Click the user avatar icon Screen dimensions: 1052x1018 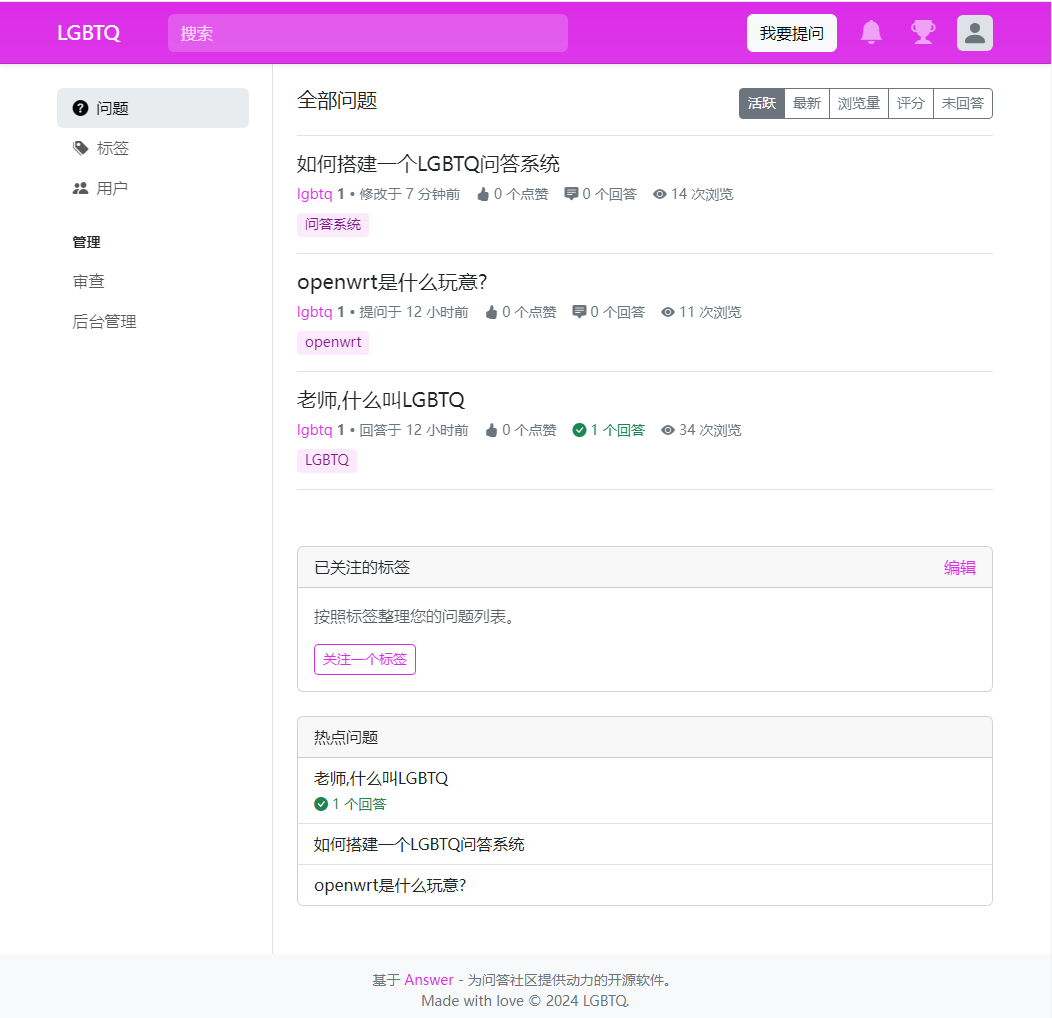click(x=974, y=33)
